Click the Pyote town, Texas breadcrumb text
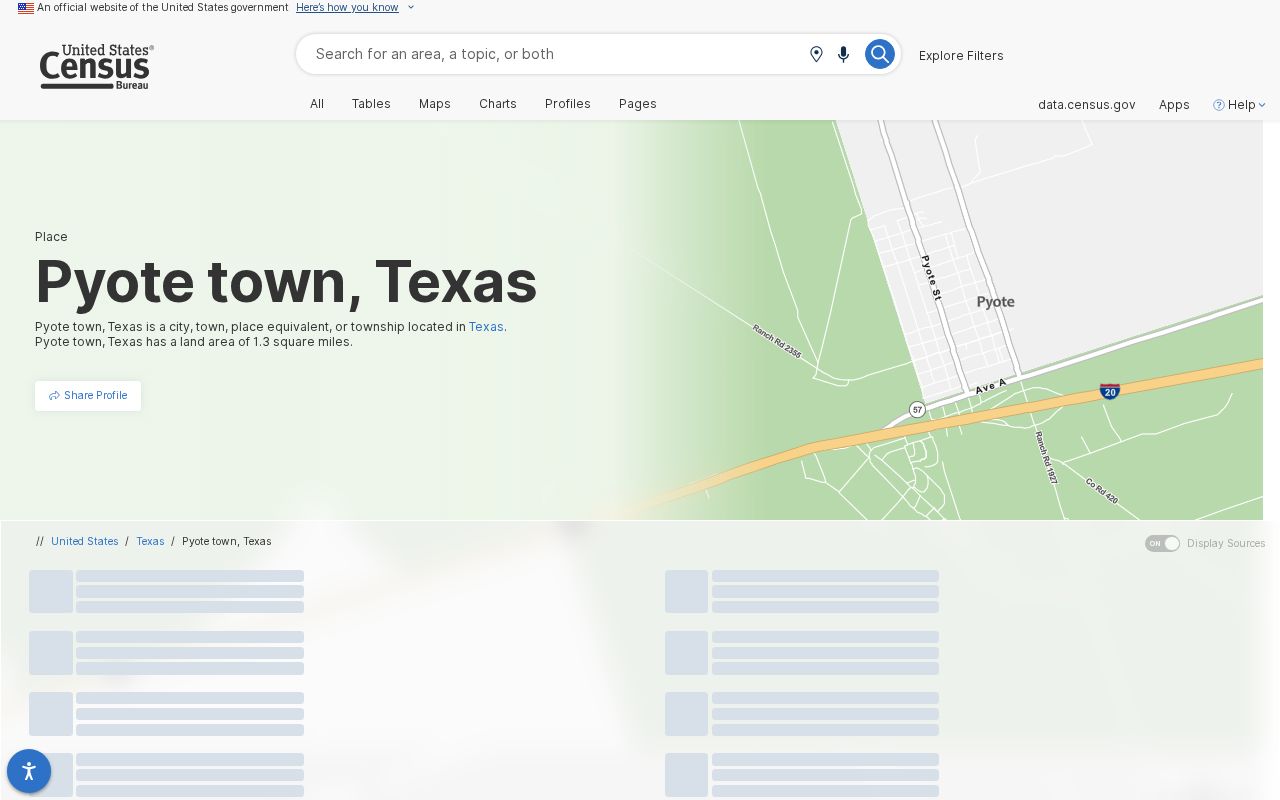1280x800 pixels. [227, 541]
